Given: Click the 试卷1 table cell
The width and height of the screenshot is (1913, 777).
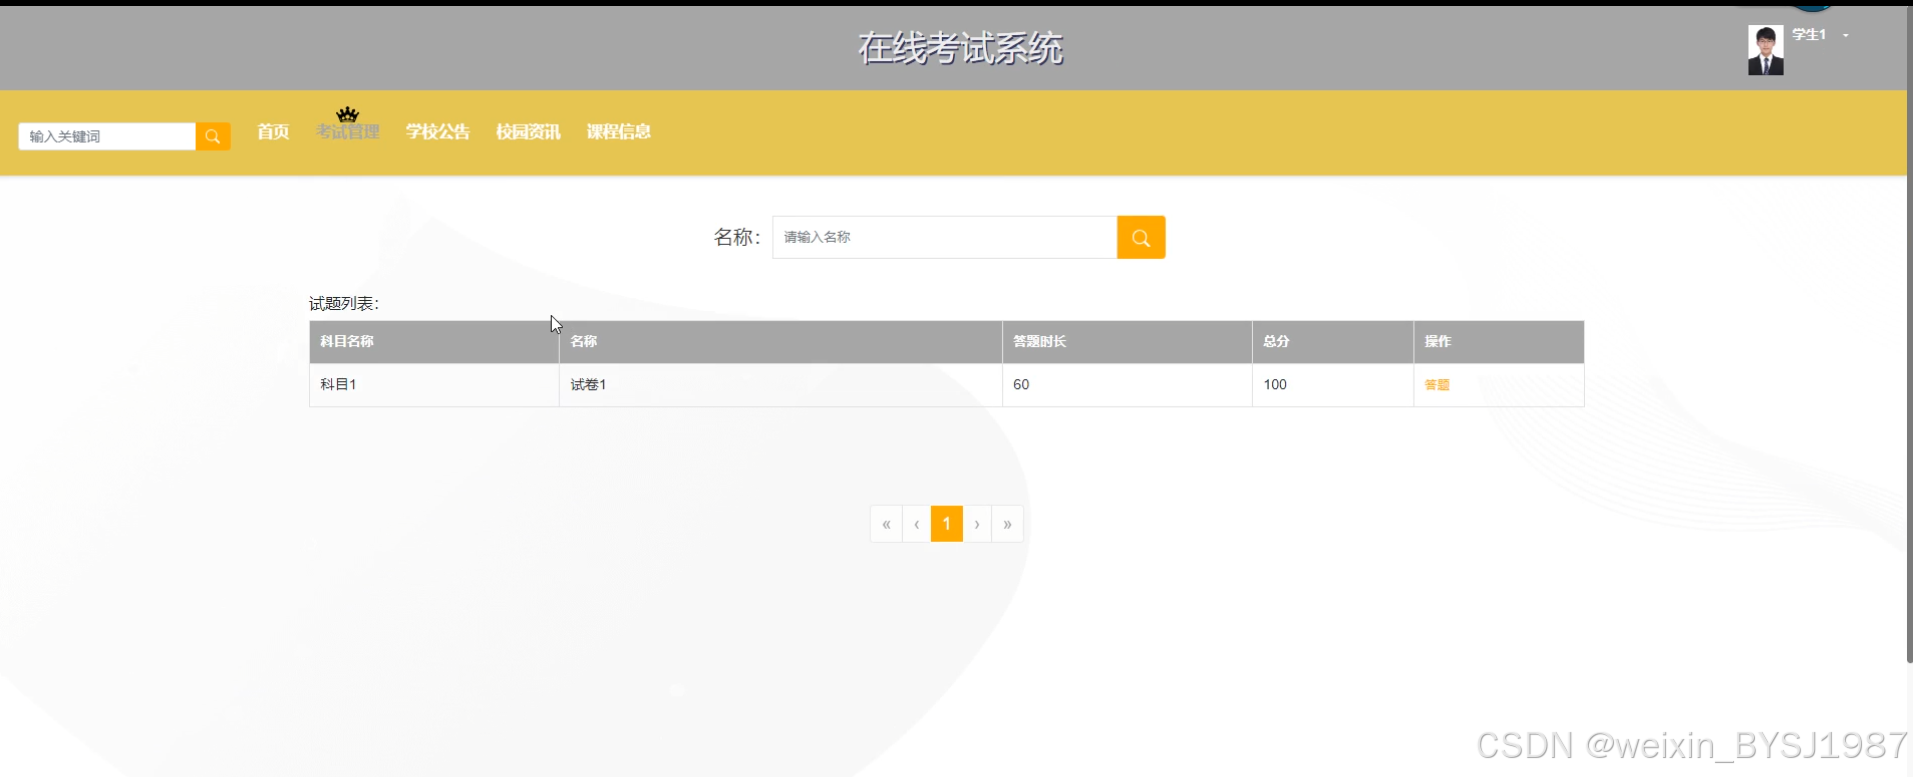Looking at the screenshot, I should (781, 385).
